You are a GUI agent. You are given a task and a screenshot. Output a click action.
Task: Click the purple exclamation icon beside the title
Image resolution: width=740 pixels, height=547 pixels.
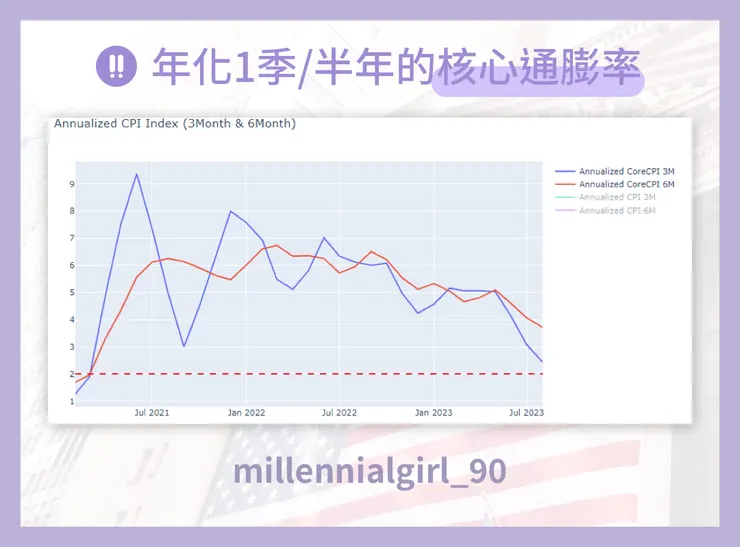[116, 66]
